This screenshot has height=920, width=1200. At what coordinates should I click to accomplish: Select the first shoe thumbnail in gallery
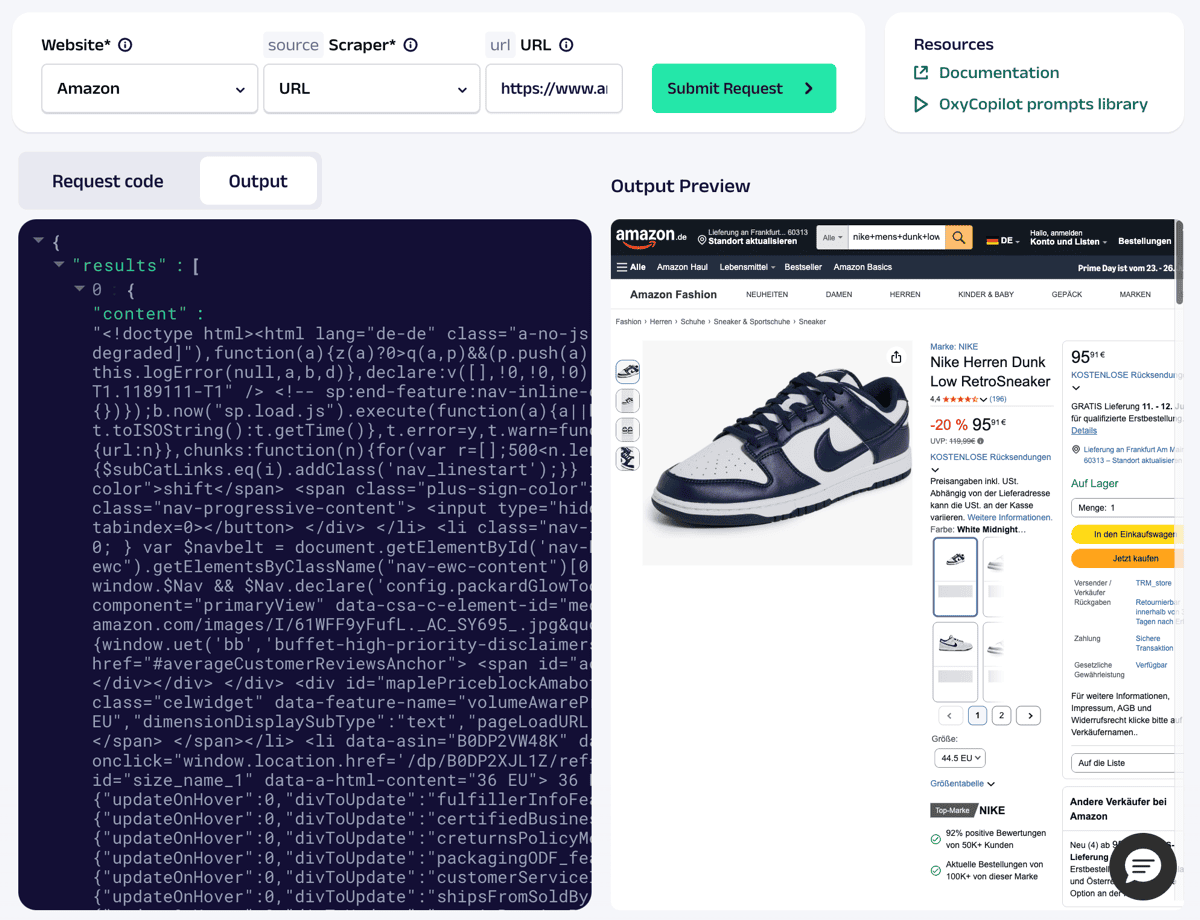click(628, 372)
